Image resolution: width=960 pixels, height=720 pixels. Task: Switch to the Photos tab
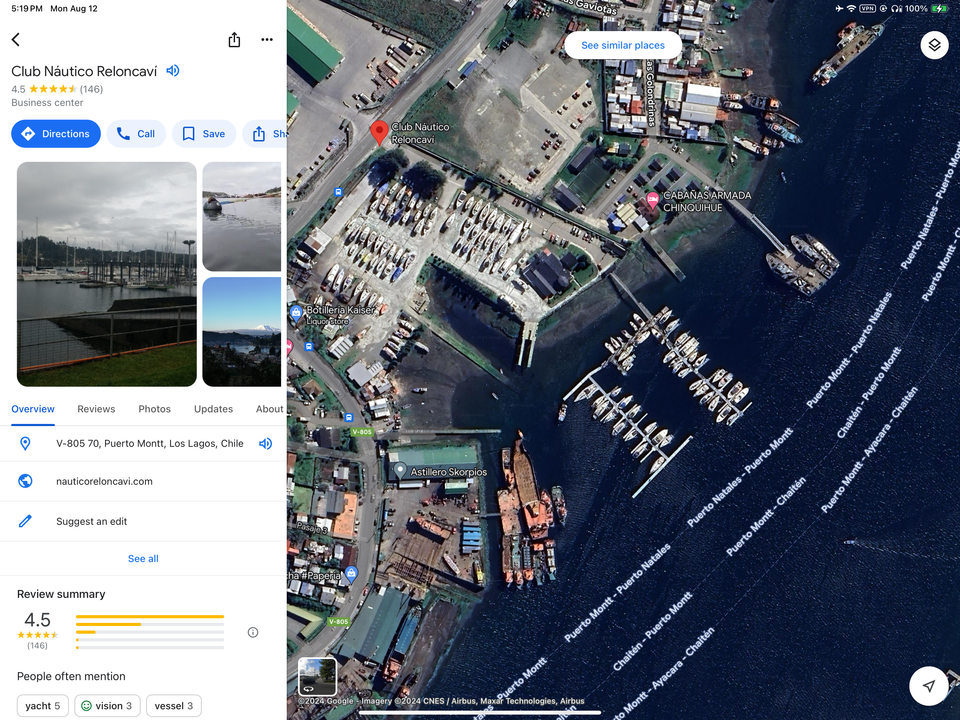[x=154, y=409]
